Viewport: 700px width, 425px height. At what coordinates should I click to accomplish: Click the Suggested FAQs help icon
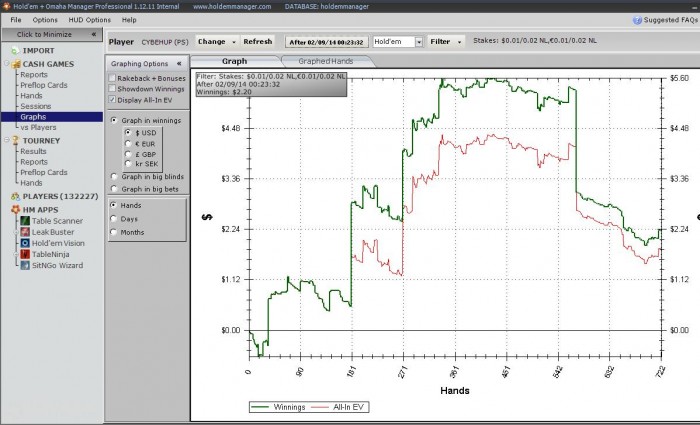637,20
